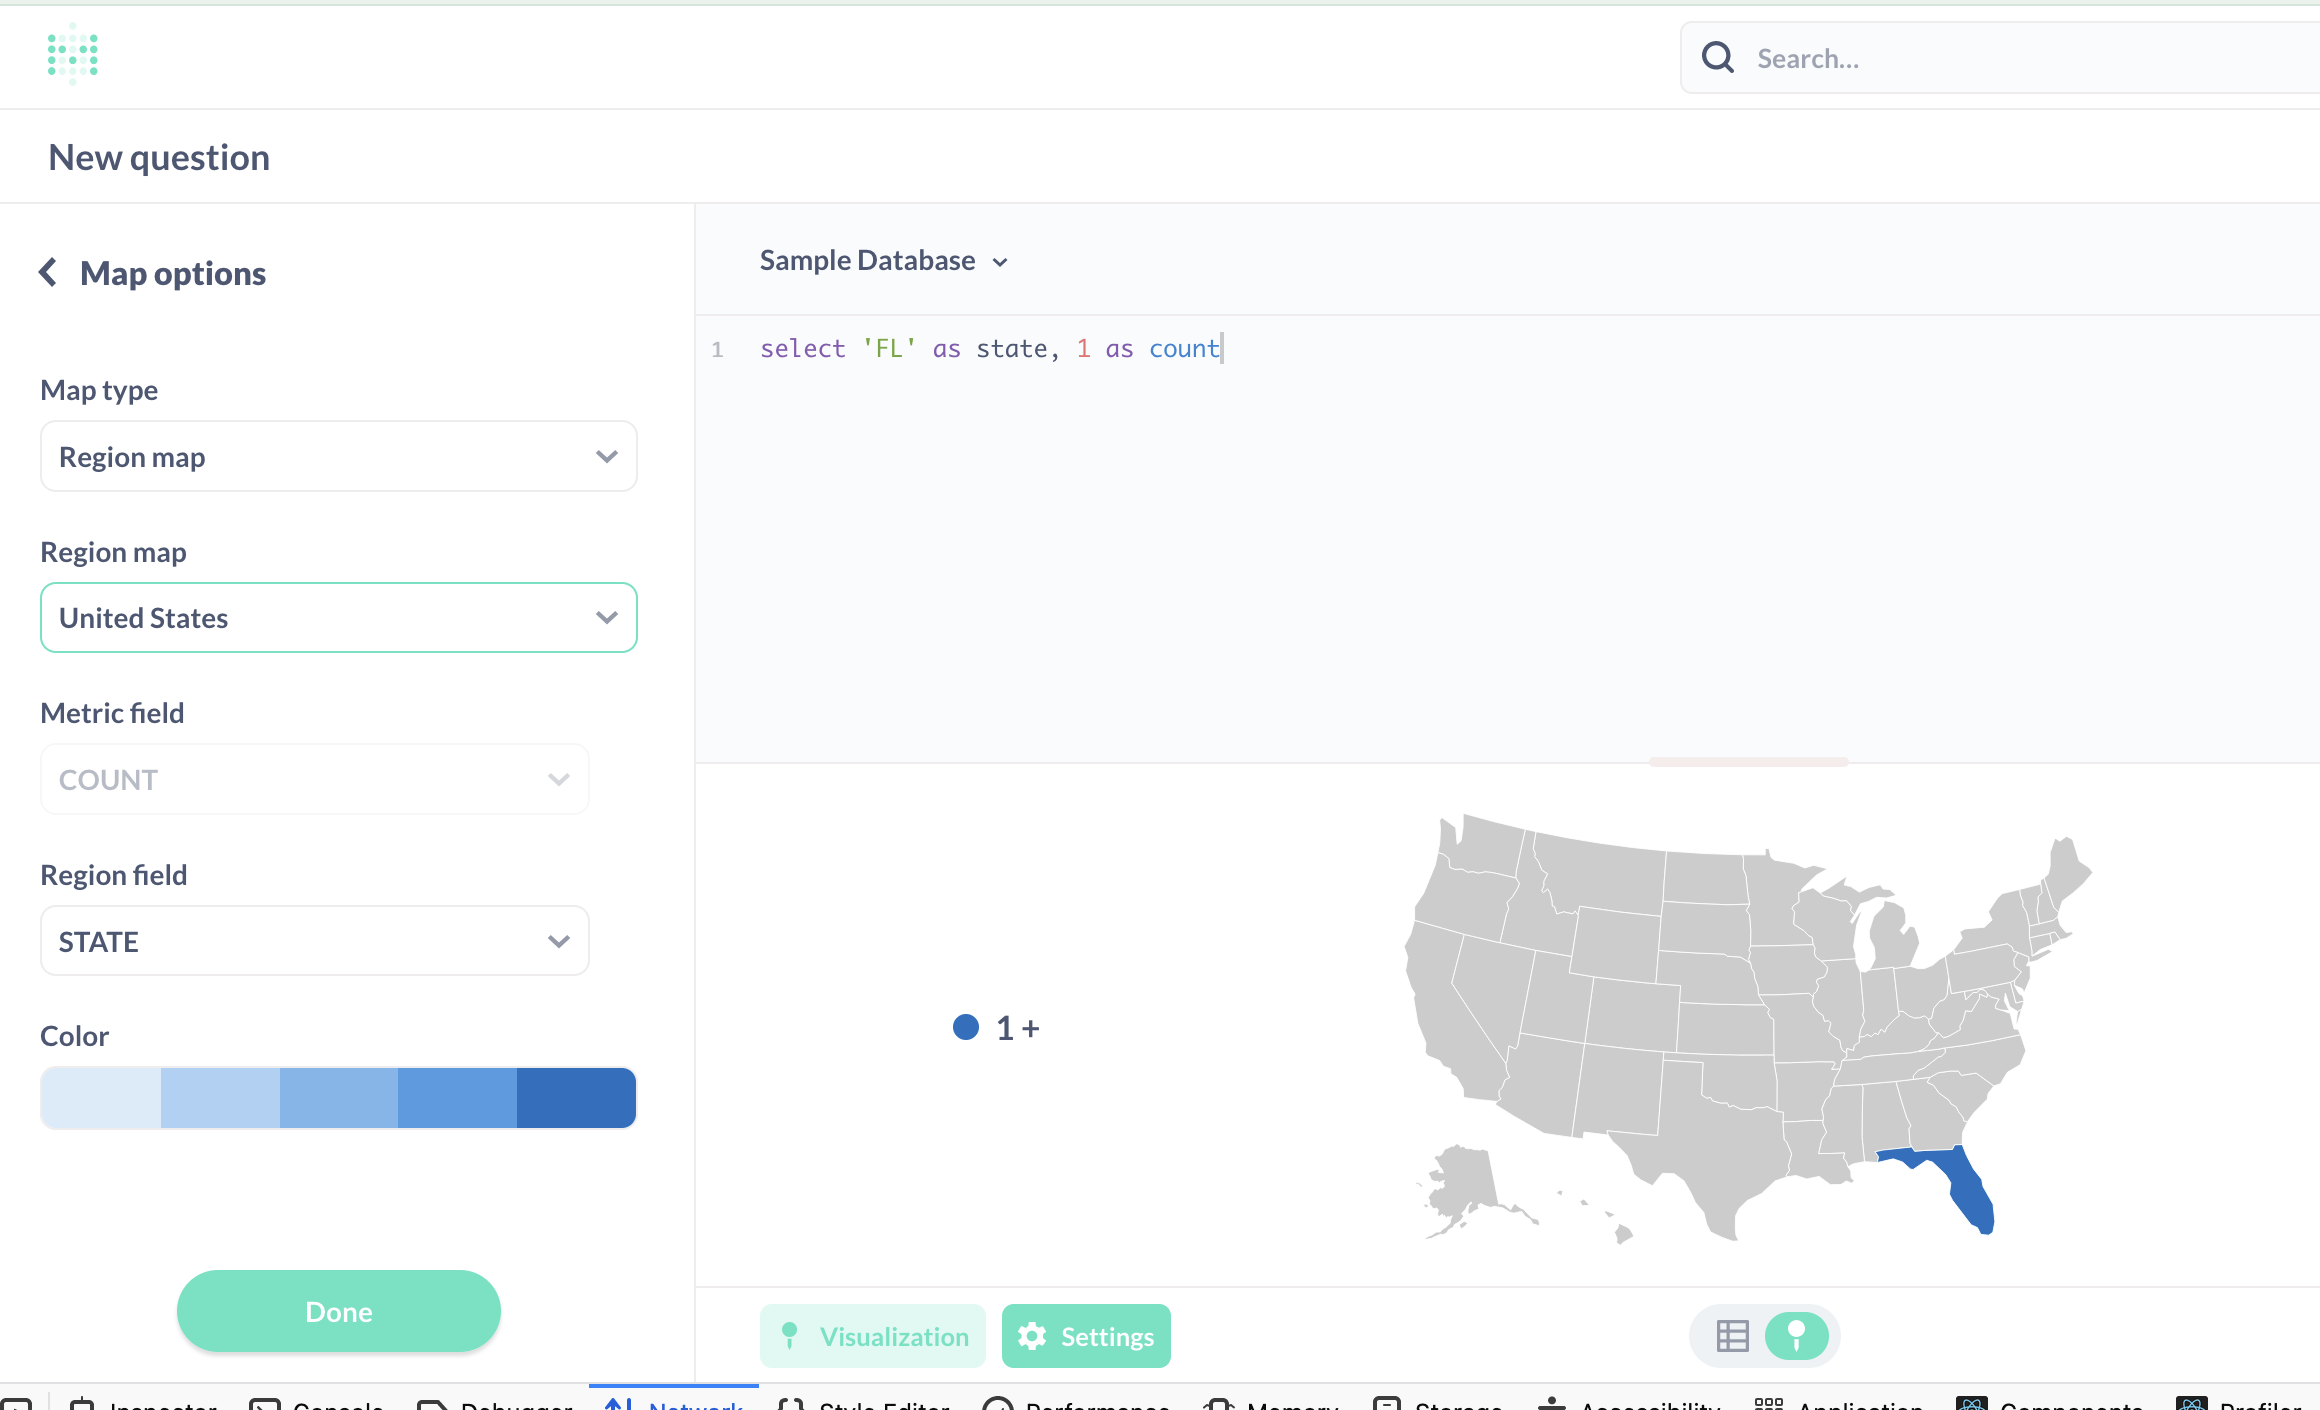Click the Metabase logo icon

pos(72,55)
